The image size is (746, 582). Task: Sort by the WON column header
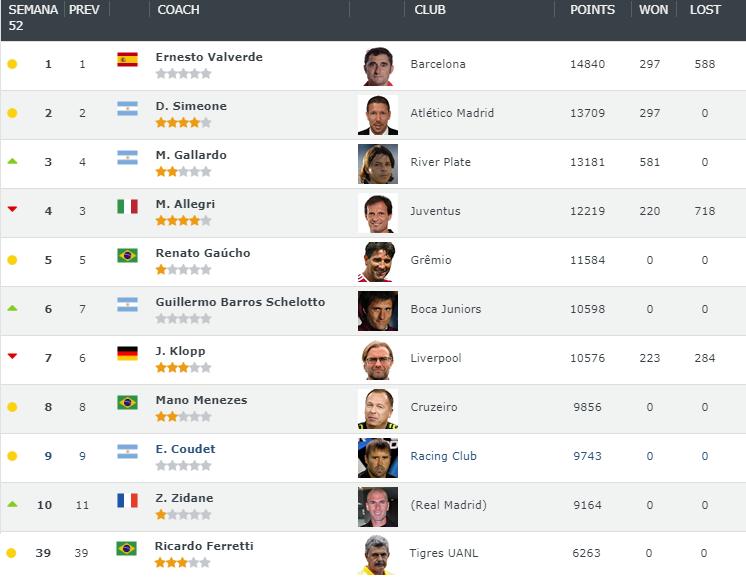(653, 10)
